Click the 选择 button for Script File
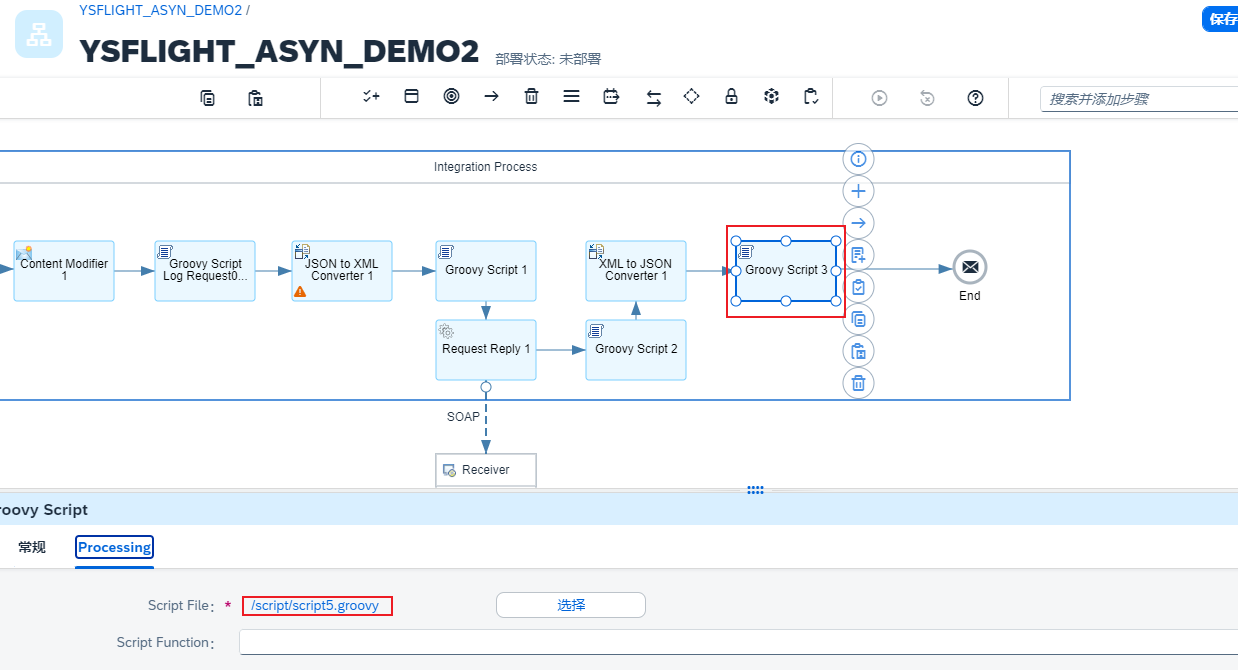This screenshot has width=1238, height=670. coord(570,605)
